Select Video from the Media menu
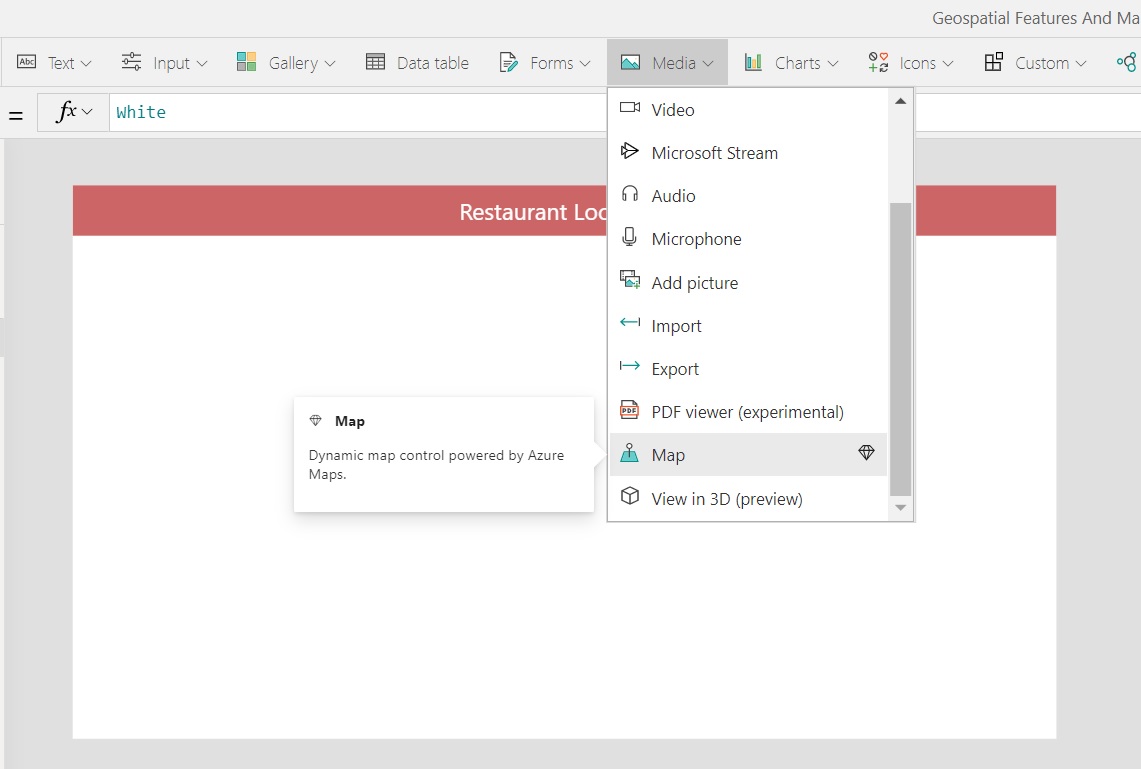The width and height of the screenshot is (1141, 769). pyautogui.click(x=672, y=110)
